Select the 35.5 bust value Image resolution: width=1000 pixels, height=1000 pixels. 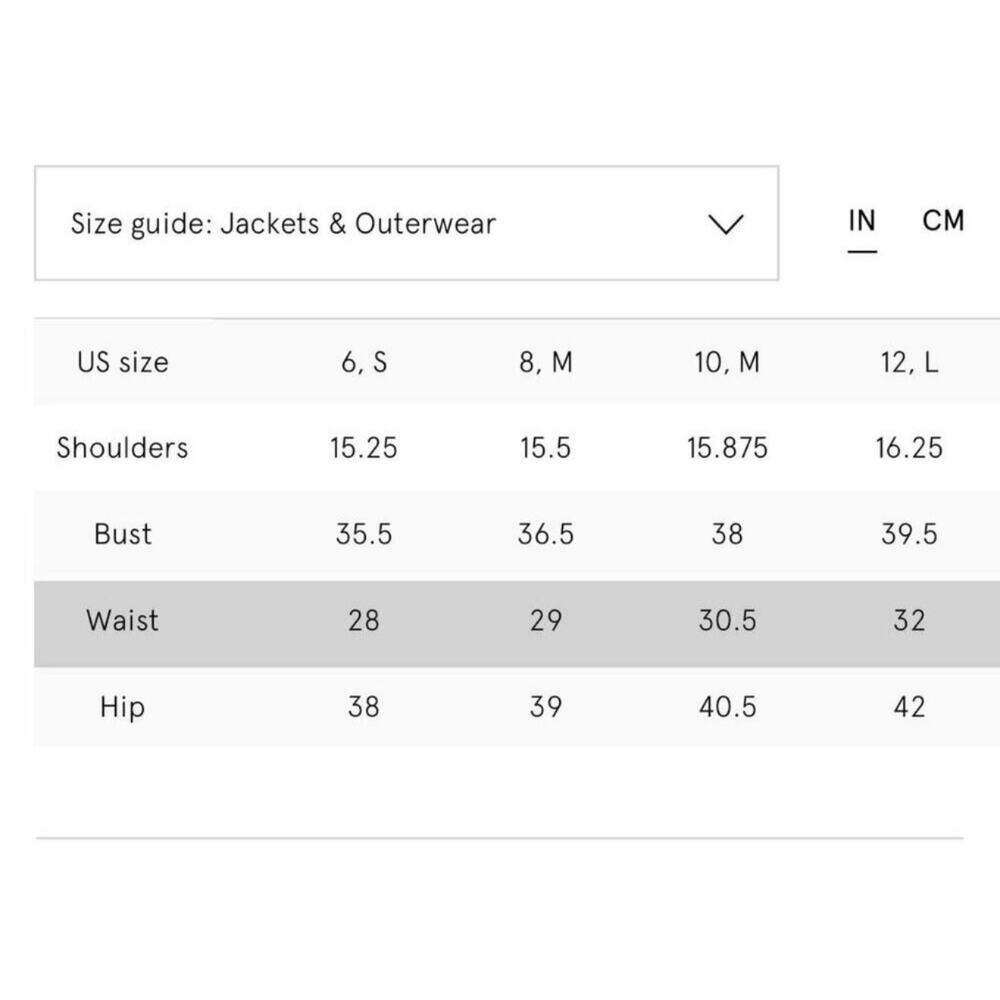(x=364, y=534)
